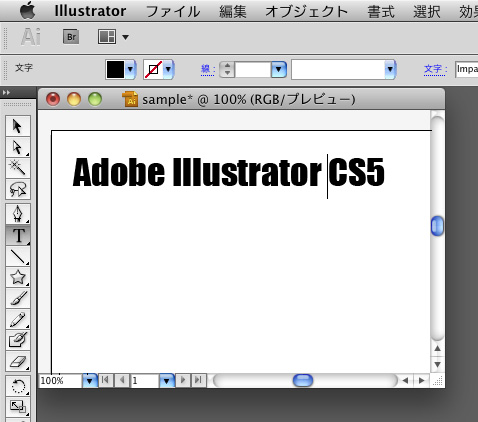The height and width of the screenshot is (422, 478).
Task: Click the vertical scroll up arrow
Action: (437, 349)
